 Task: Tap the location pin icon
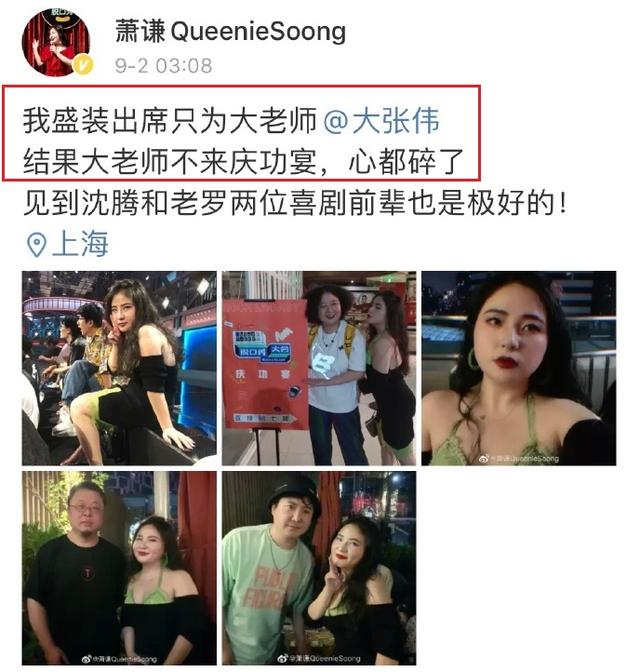click(36, 245)
